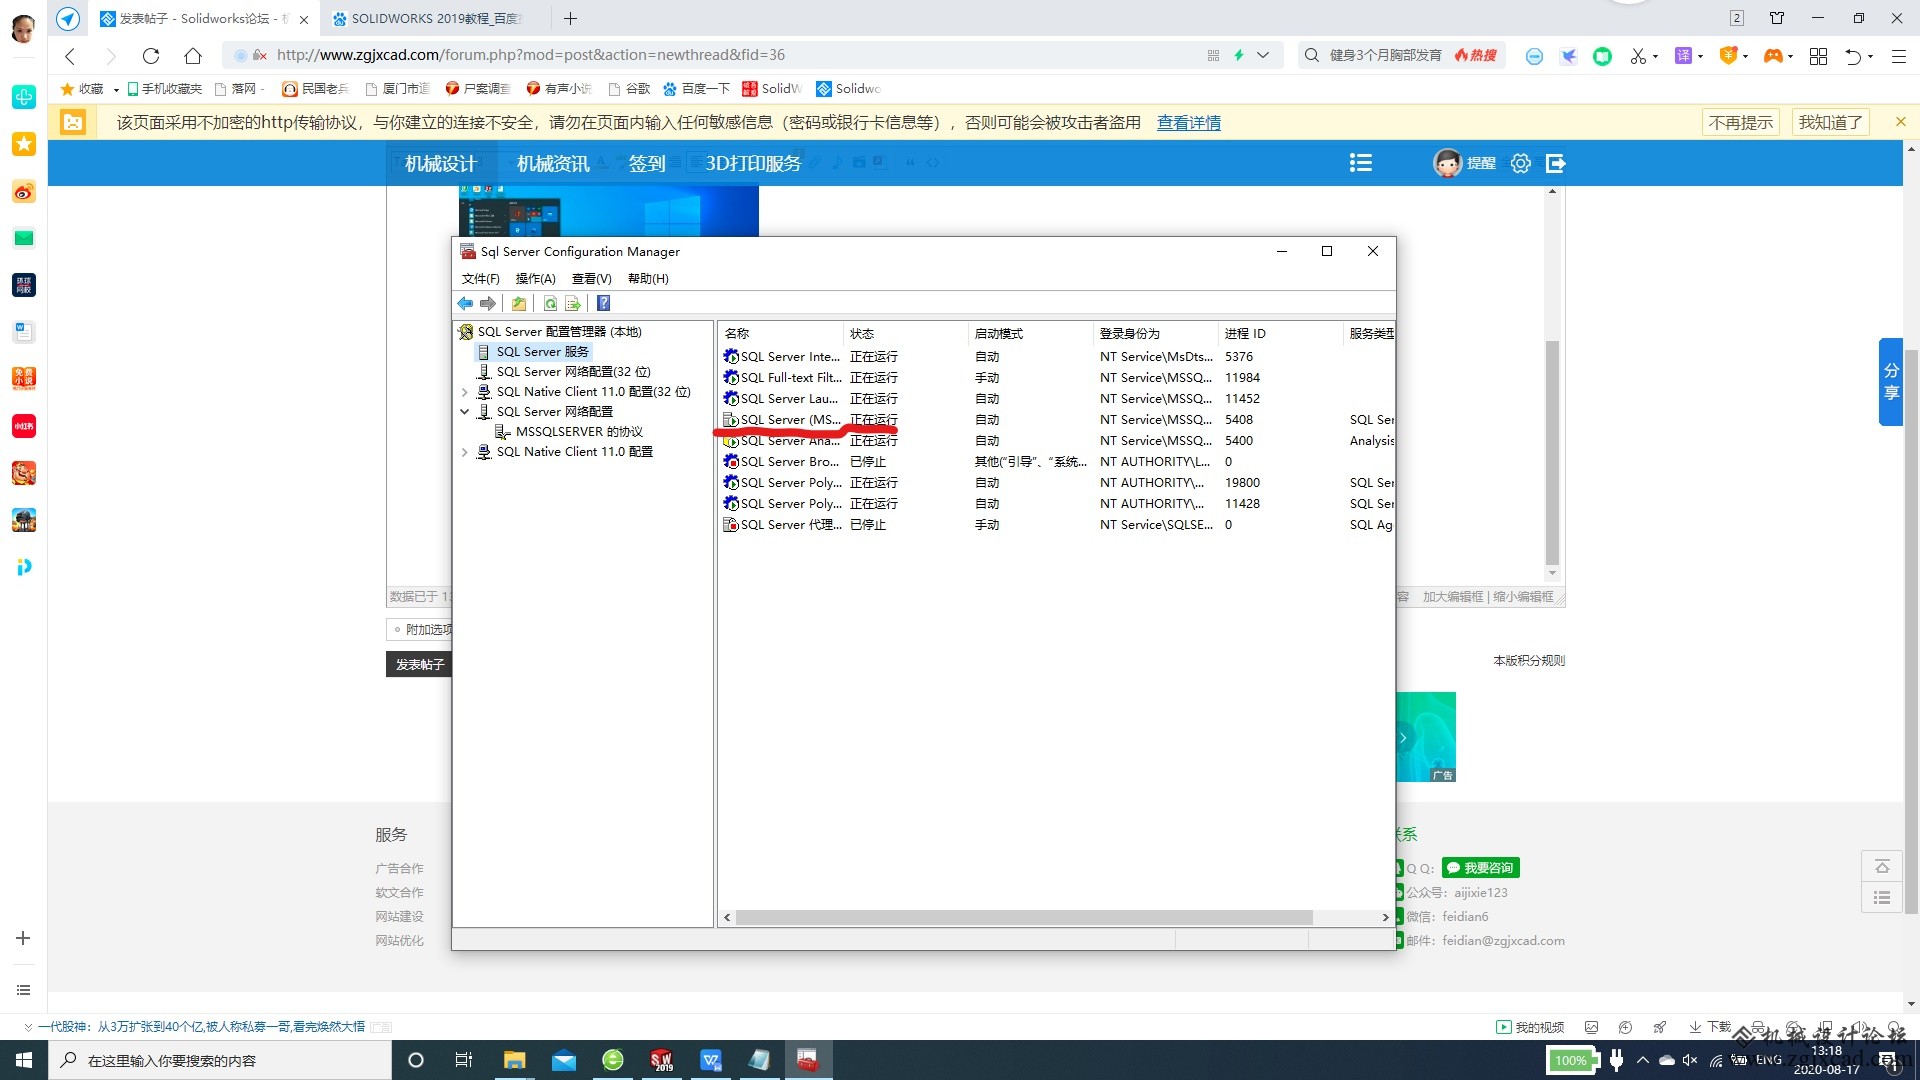Click the 我知道了 button

pos(1830,123)
